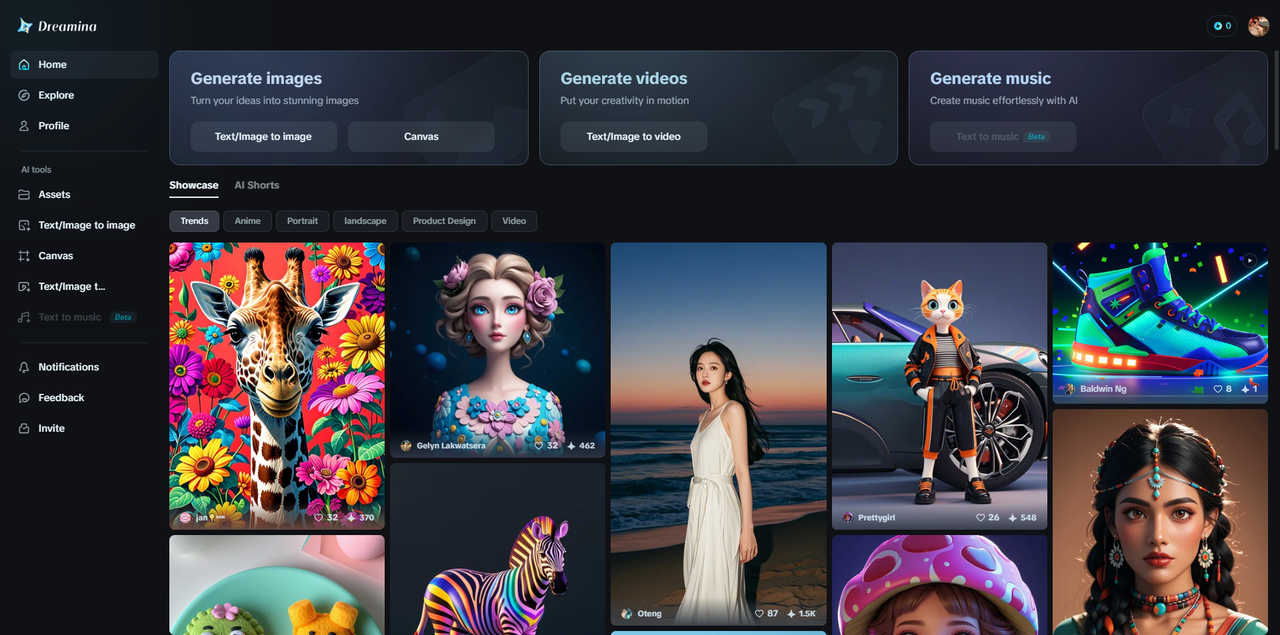
Task: Select the Anime filter chip
Action: 248,221
